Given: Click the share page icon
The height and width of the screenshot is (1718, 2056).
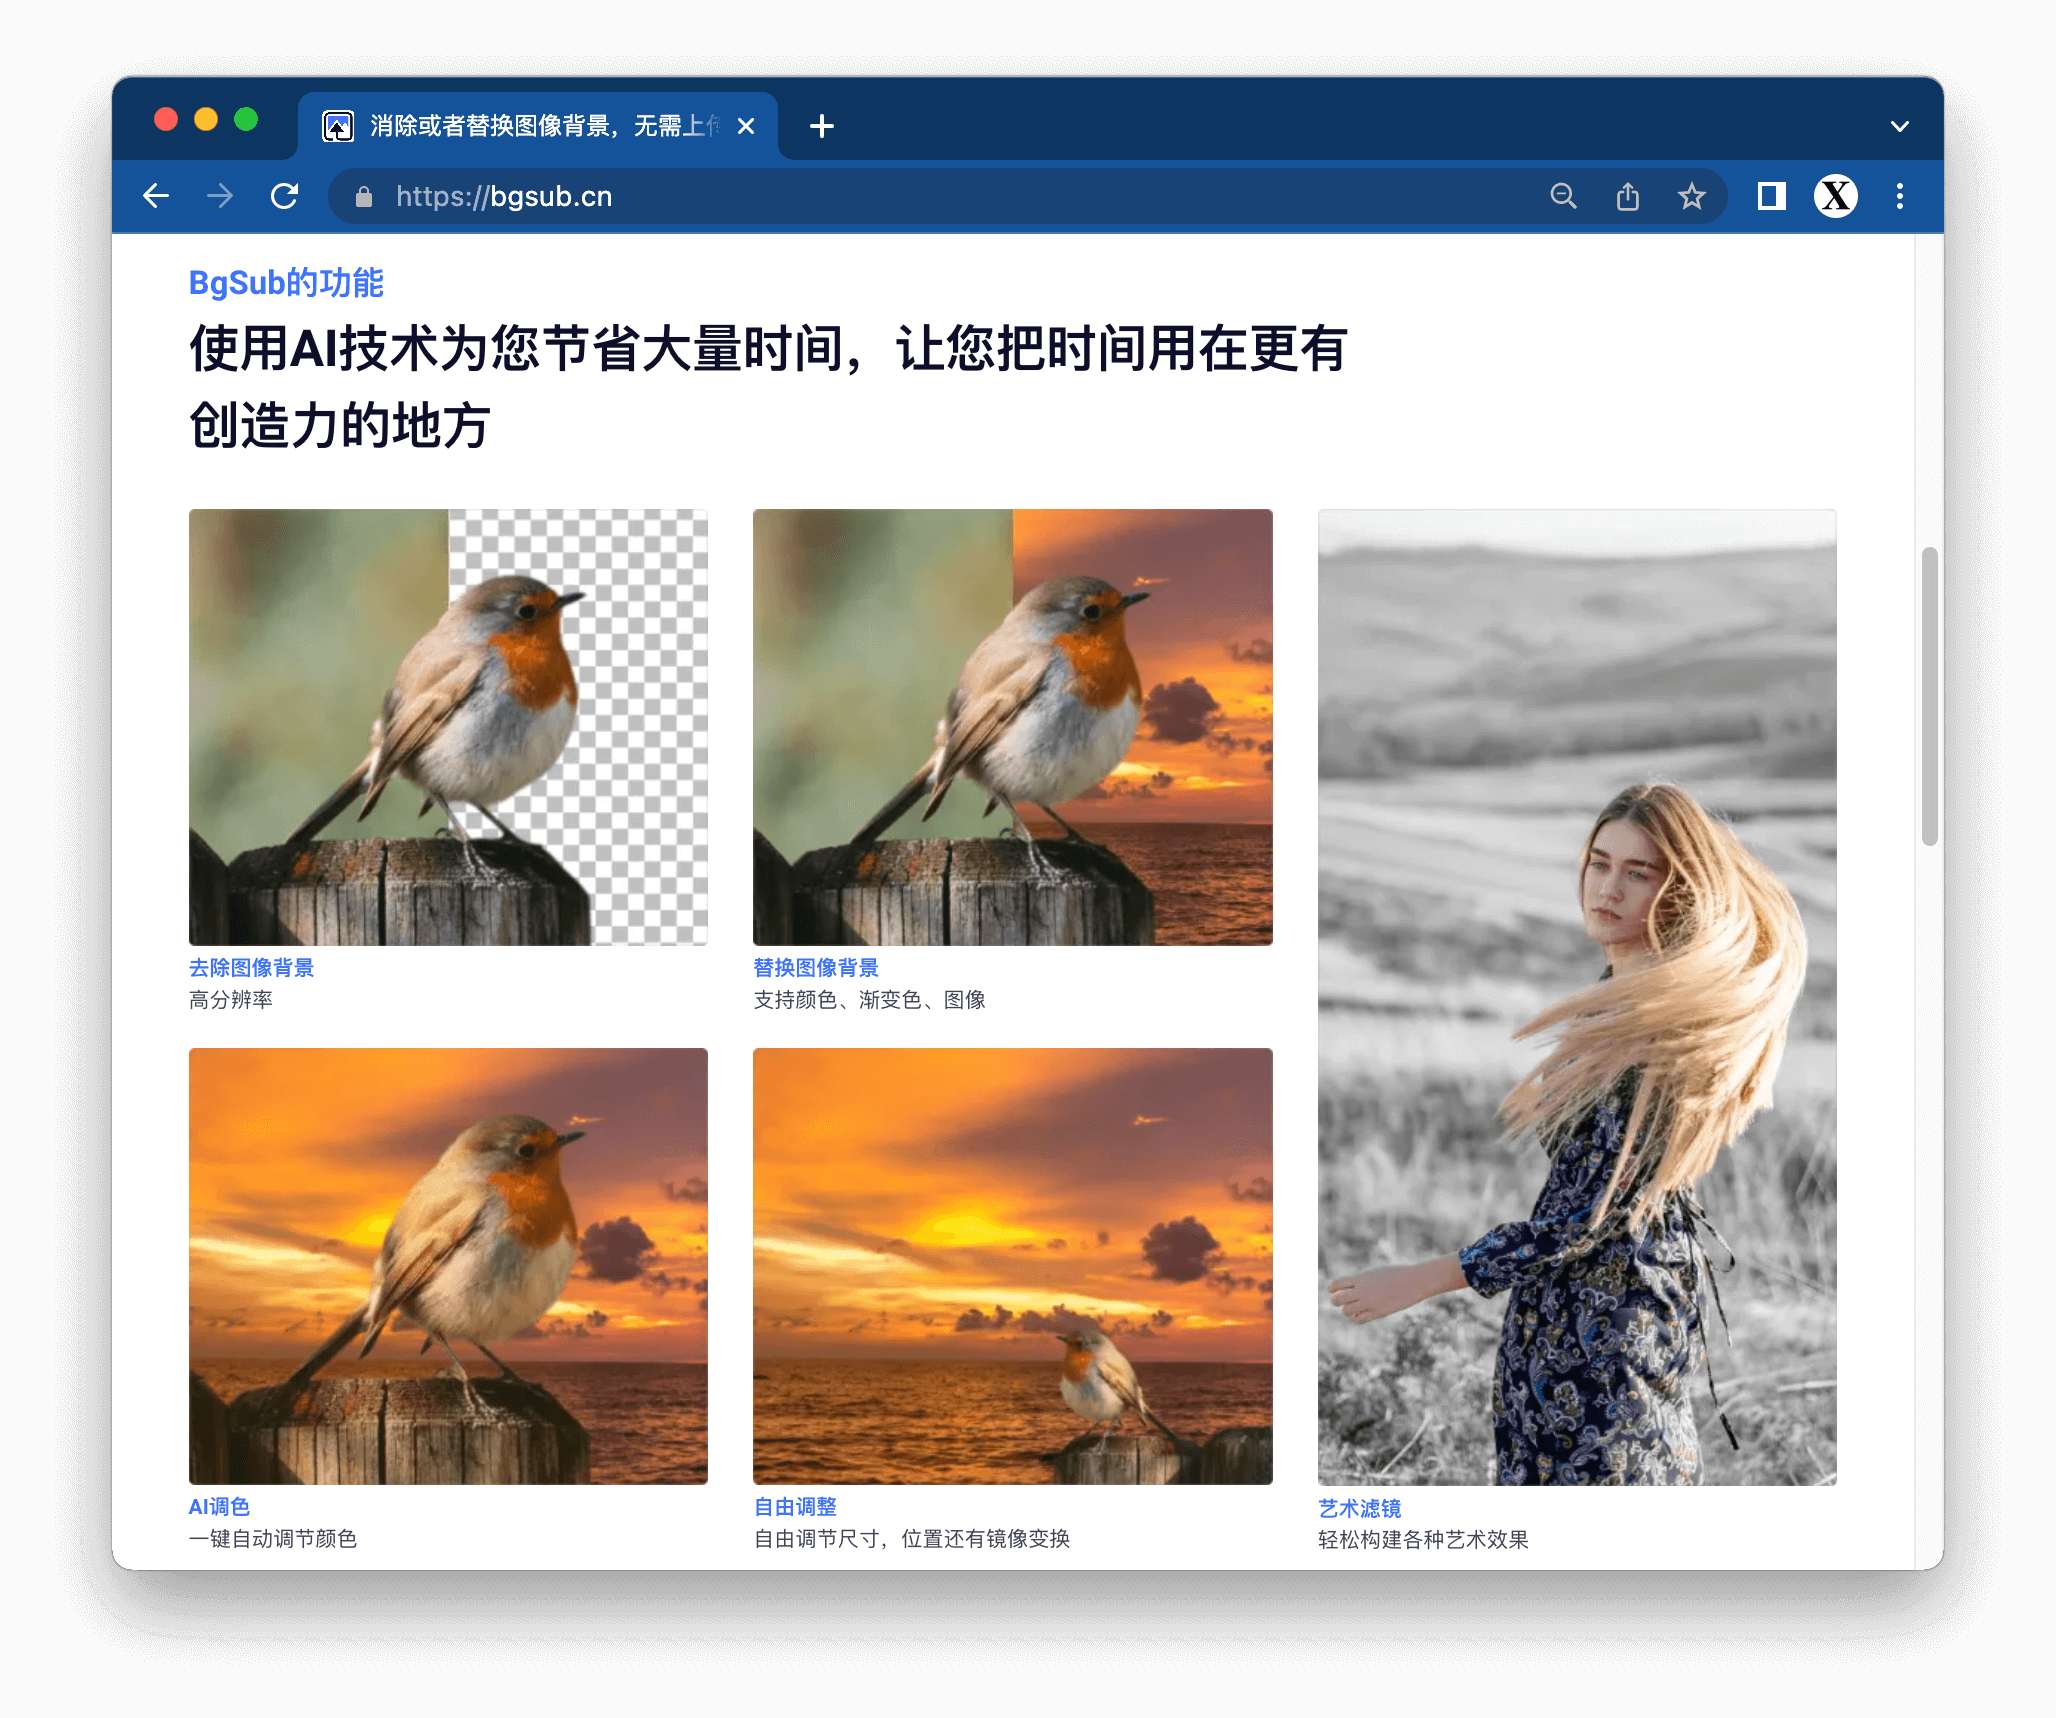Looking at the screenshot, I should (x=1628, y=196).
